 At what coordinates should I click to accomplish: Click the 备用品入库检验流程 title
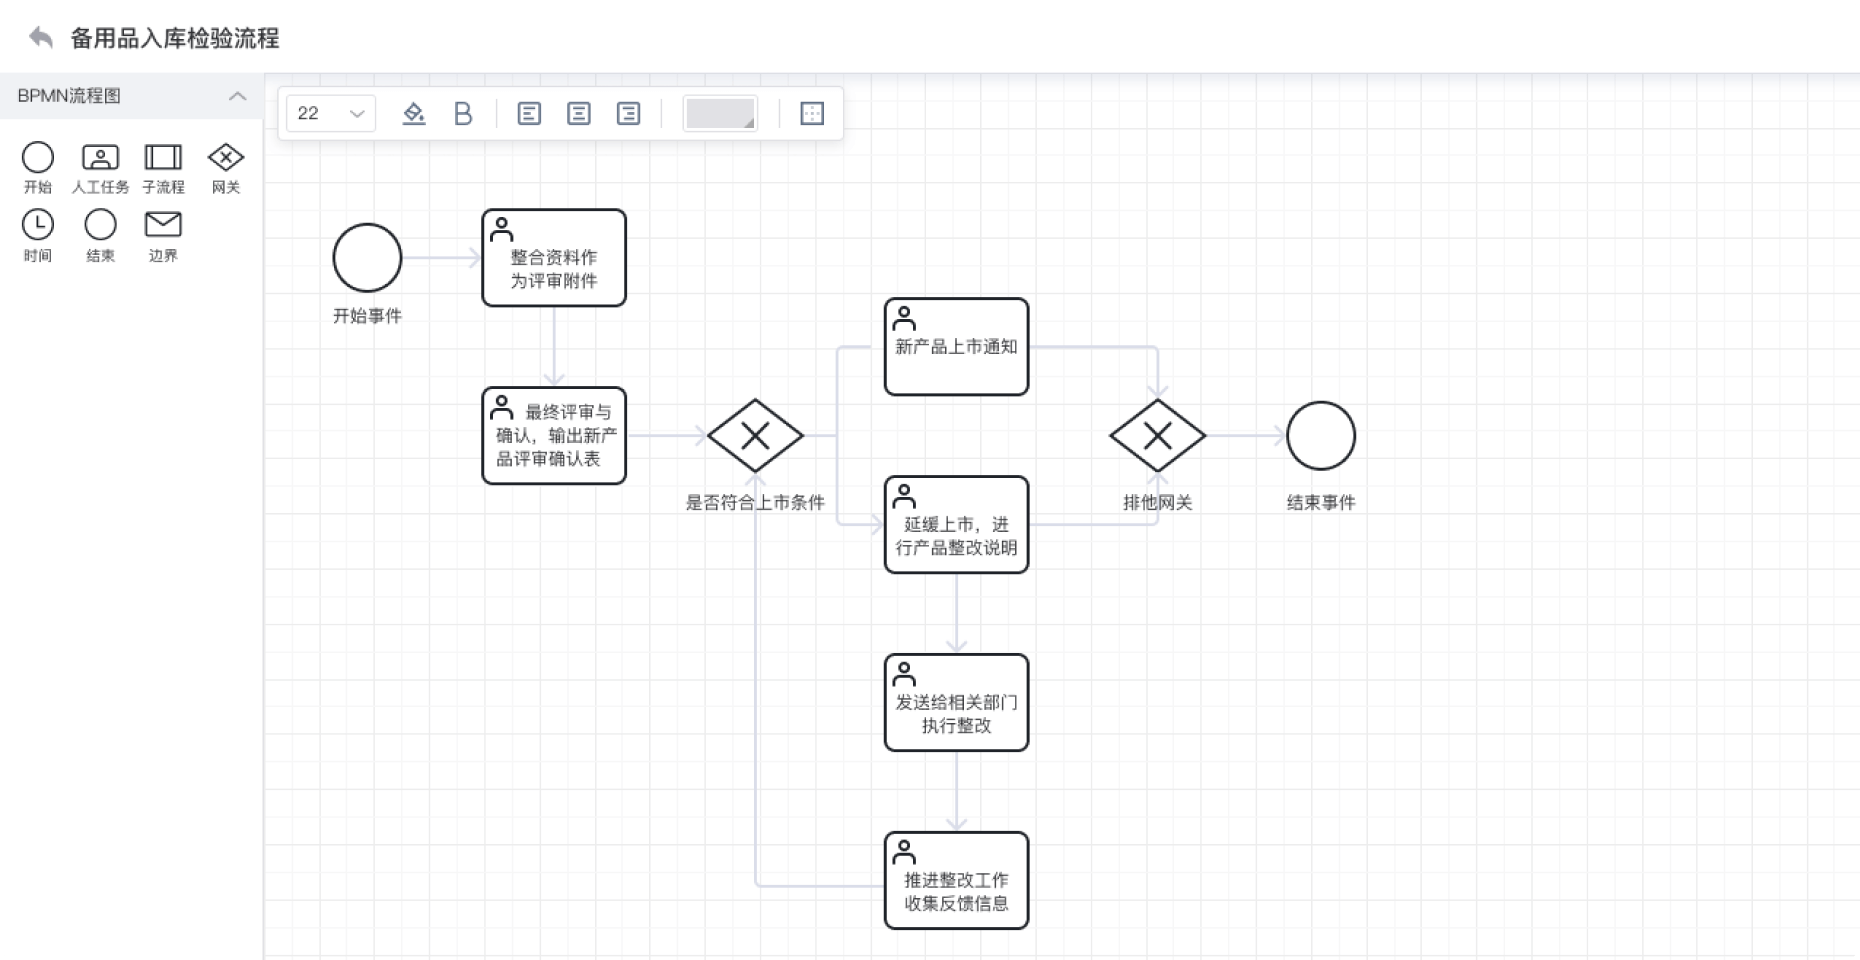tap(175, 38)
